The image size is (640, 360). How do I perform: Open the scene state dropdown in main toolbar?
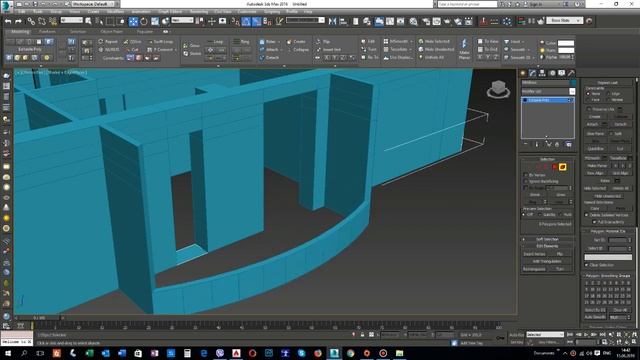click(x=565, y=20)
